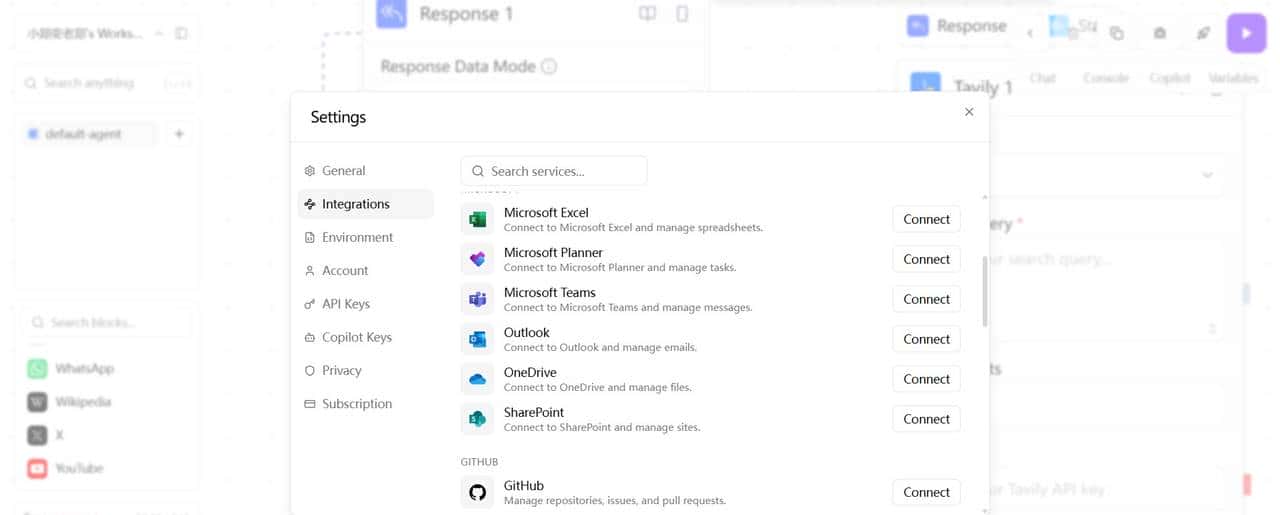The width and height of the screenshot is (1280, 515).
Task: Open the Privacy settings section
Action: tap(341, 370)
